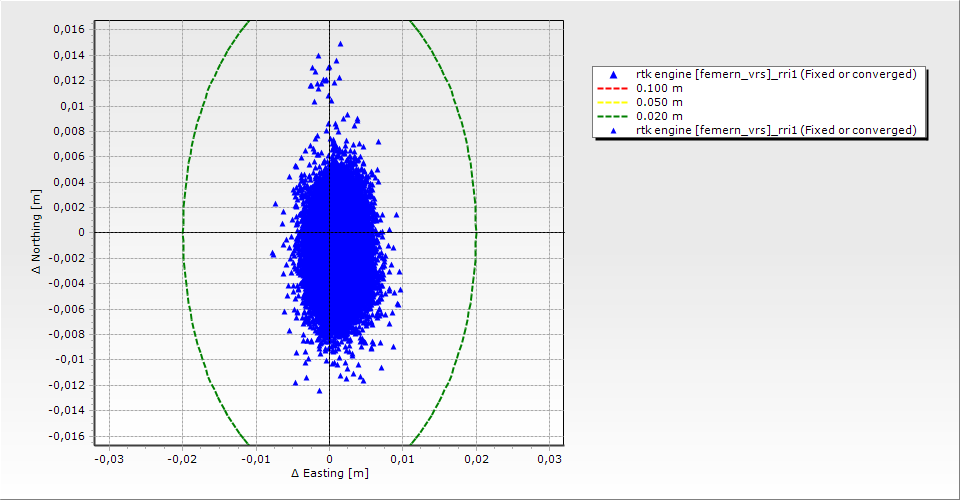Click green circle where it meets left zero line

183,232
